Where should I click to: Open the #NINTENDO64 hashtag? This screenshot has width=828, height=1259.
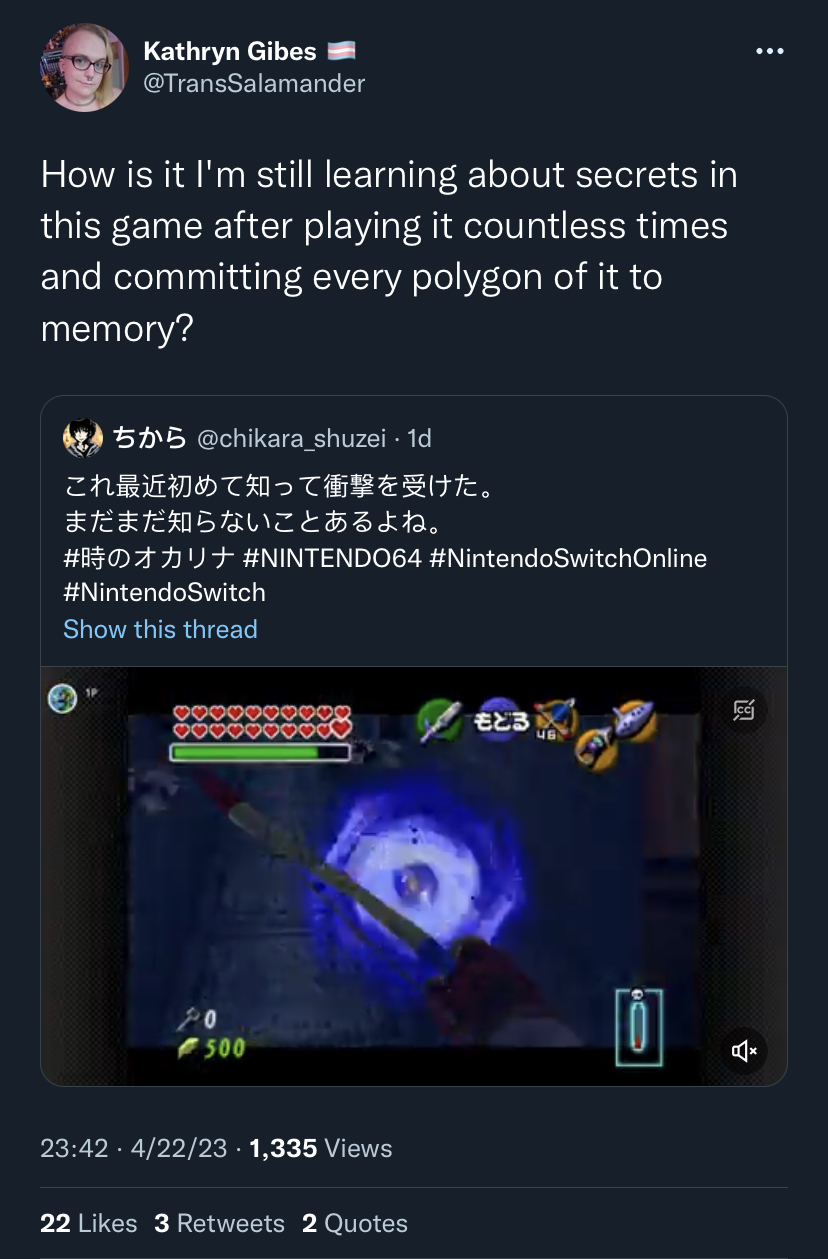[332, 558]
